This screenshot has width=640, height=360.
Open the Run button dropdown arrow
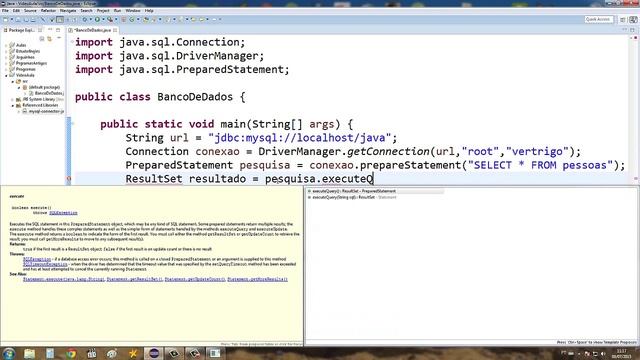coord(103,20)
